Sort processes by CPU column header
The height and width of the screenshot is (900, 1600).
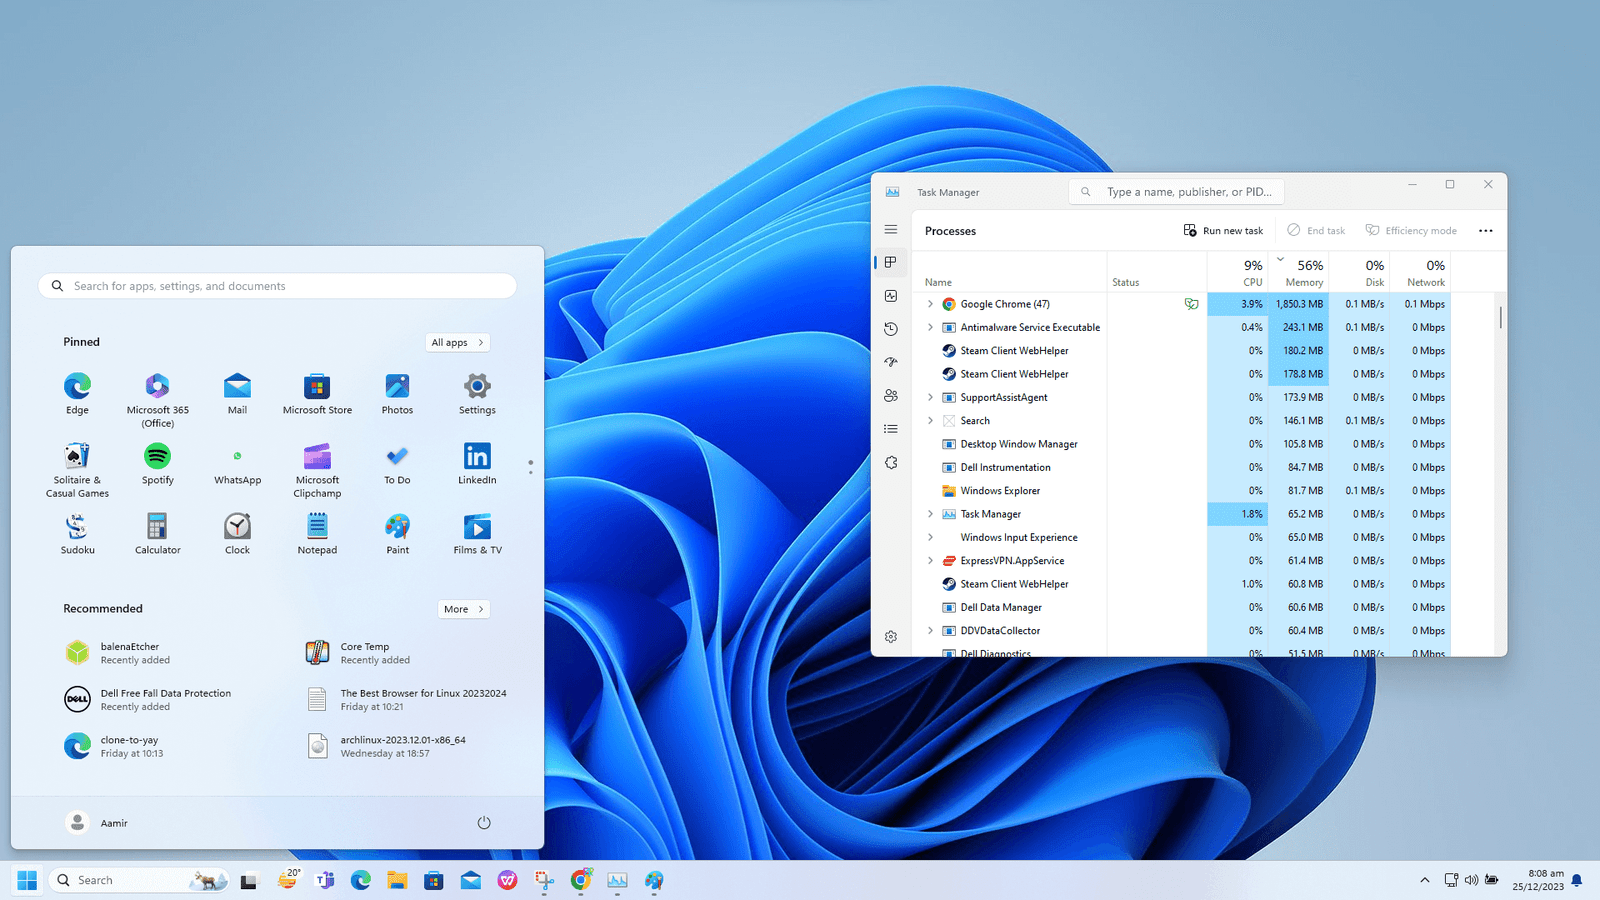point(1238,272)
